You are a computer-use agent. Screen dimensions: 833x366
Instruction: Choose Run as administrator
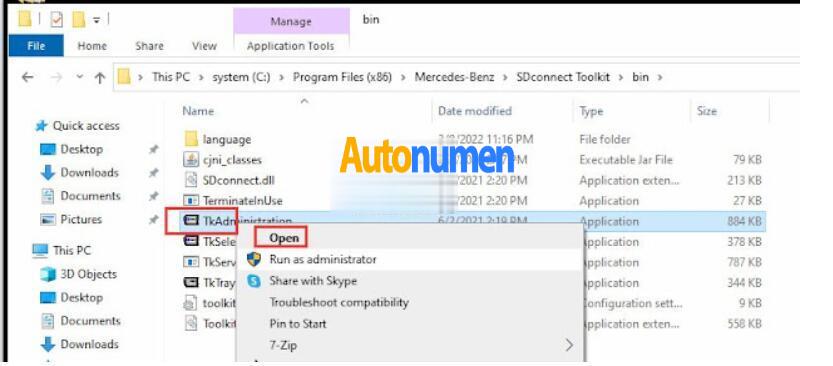click(x=322, y=260)
